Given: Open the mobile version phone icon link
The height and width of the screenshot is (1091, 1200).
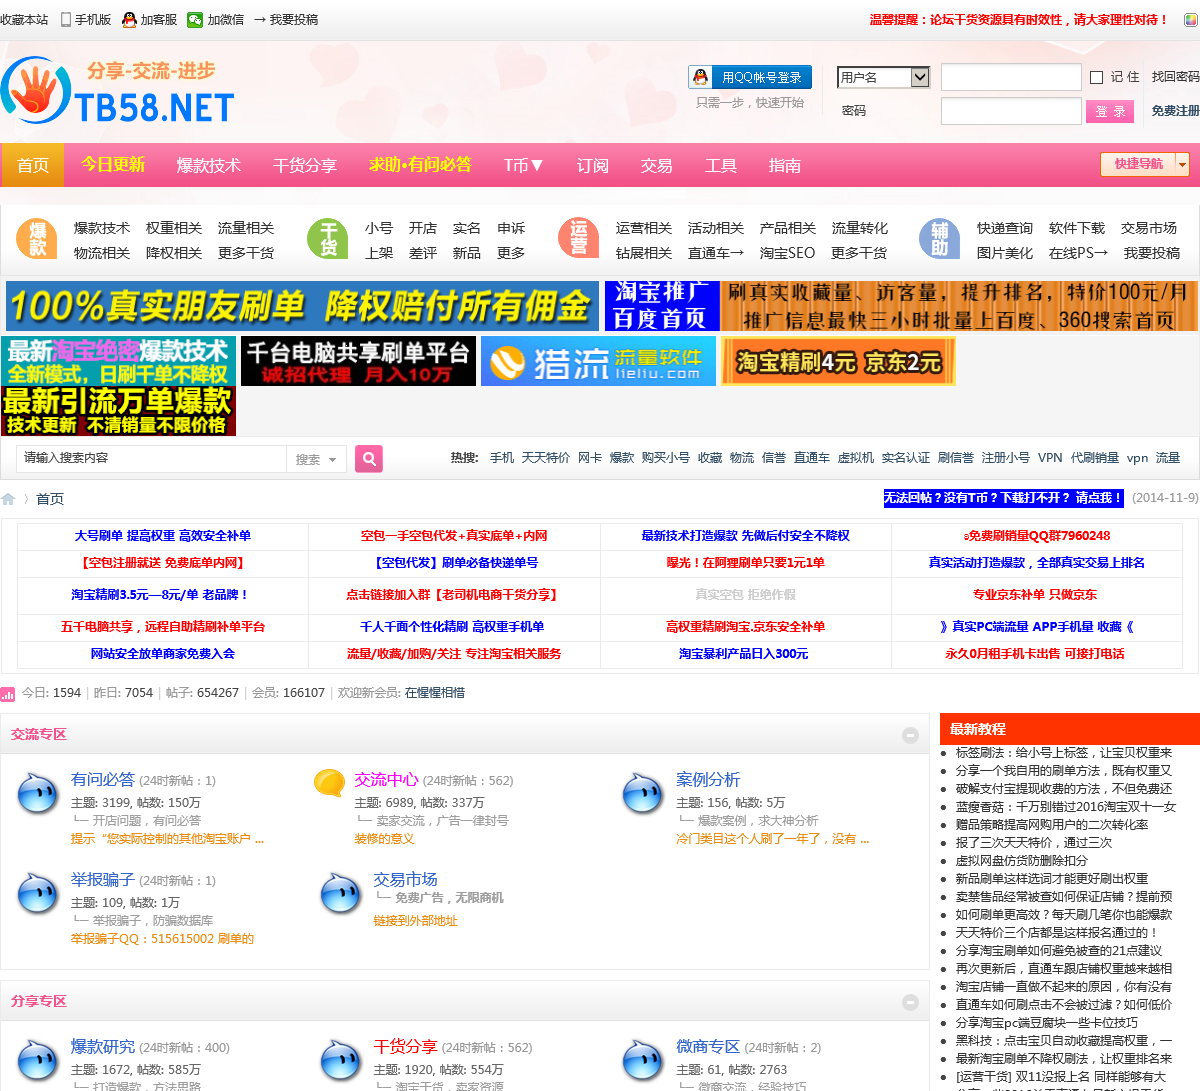Looking at the screenshot, I should [x=66, y=19].
